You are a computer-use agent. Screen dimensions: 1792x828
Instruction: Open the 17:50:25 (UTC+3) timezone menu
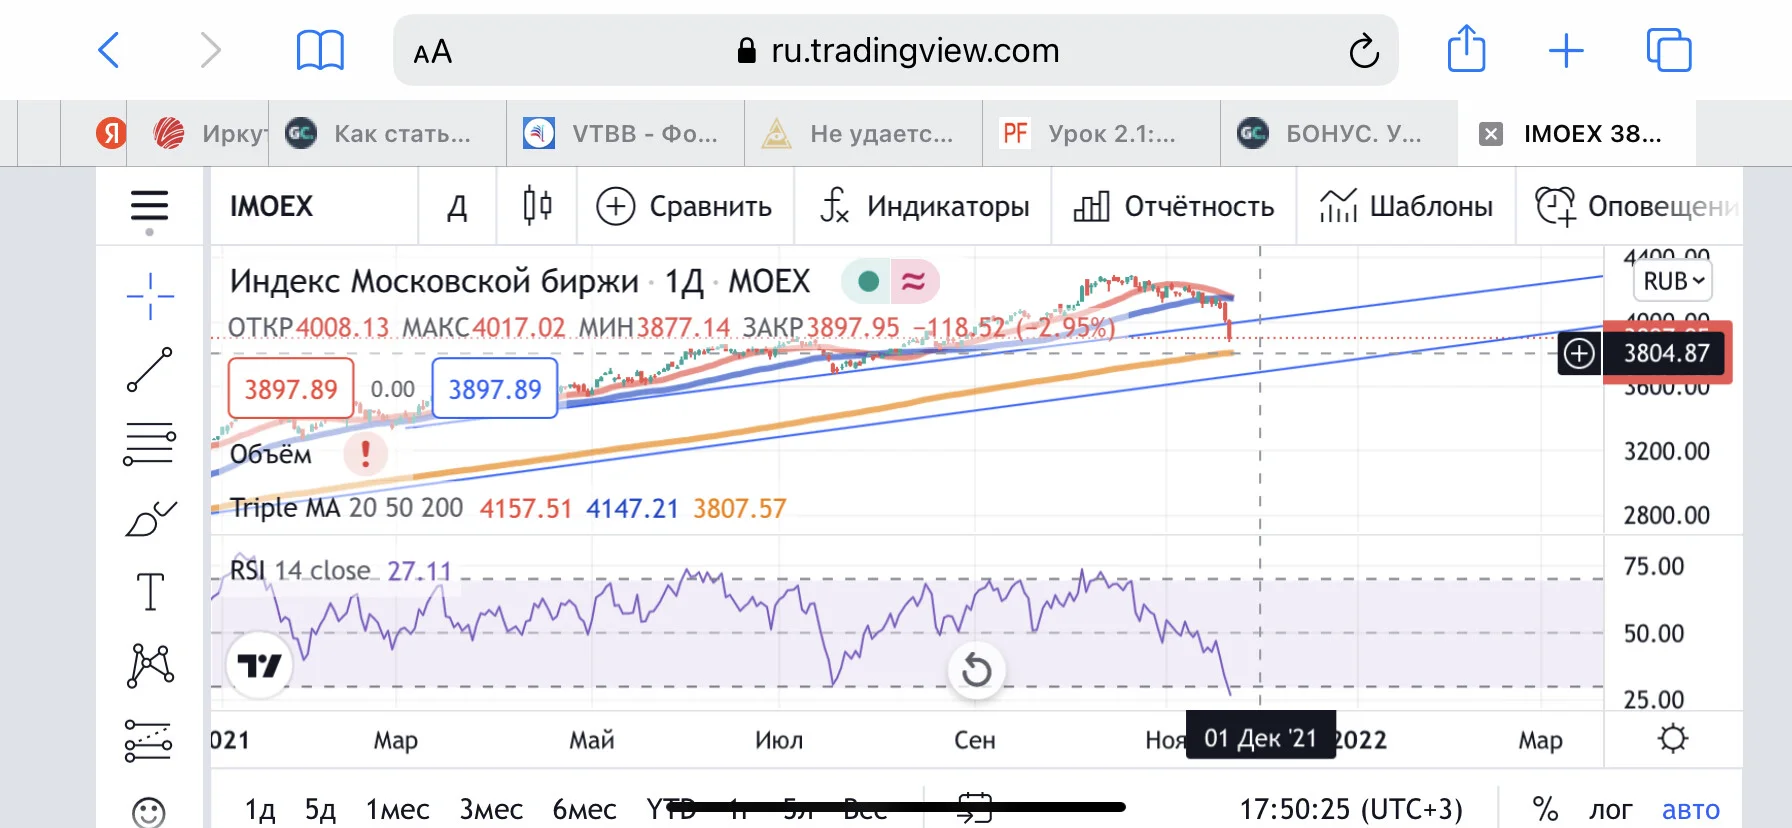tap(1351, 808)
